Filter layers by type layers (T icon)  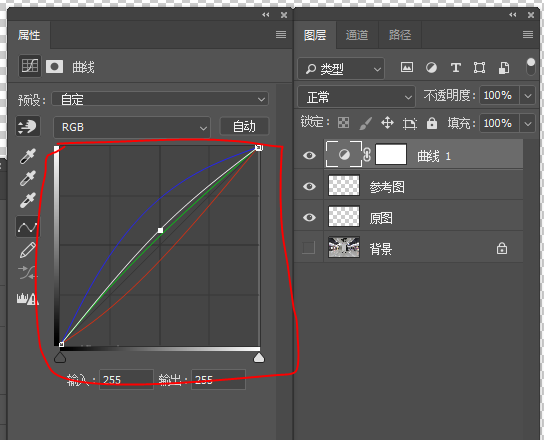click(x=455, y=67)
